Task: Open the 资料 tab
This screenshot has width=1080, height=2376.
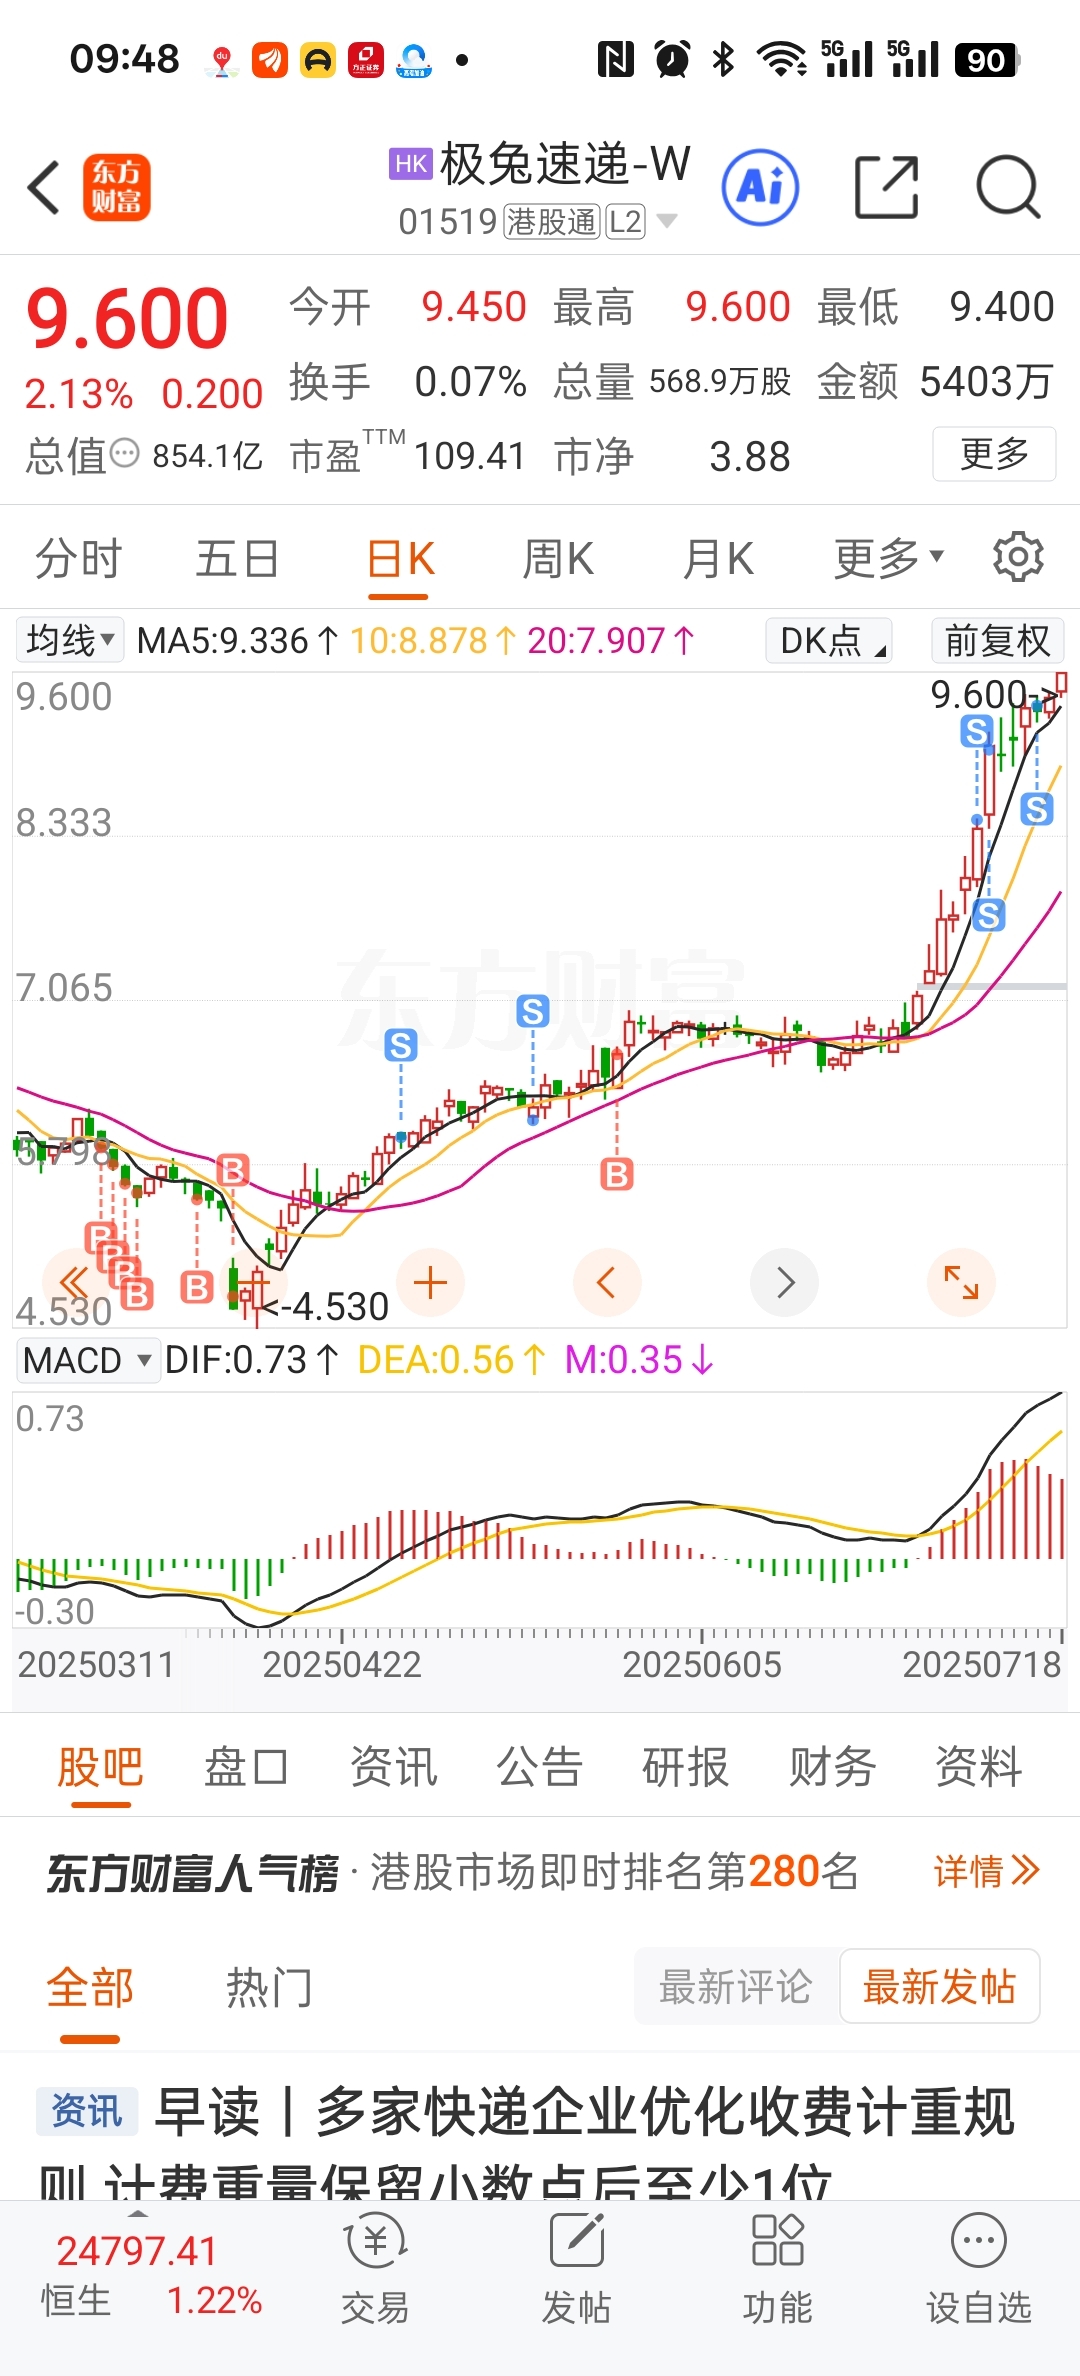Action: pyautogui.click(x=978, y=1767)
